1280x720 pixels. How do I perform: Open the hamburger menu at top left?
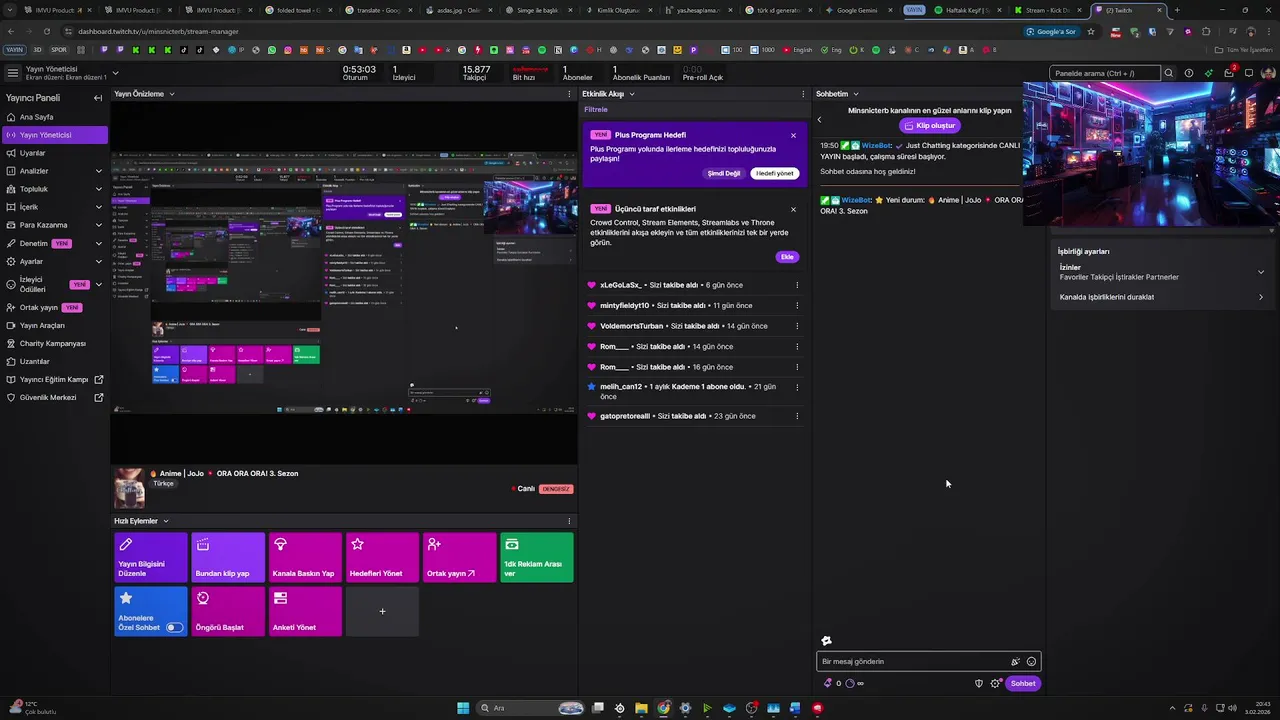[12, 72]
